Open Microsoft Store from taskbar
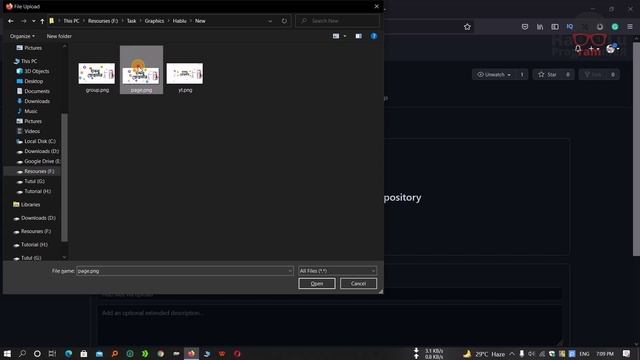 (x=84, y=354)
